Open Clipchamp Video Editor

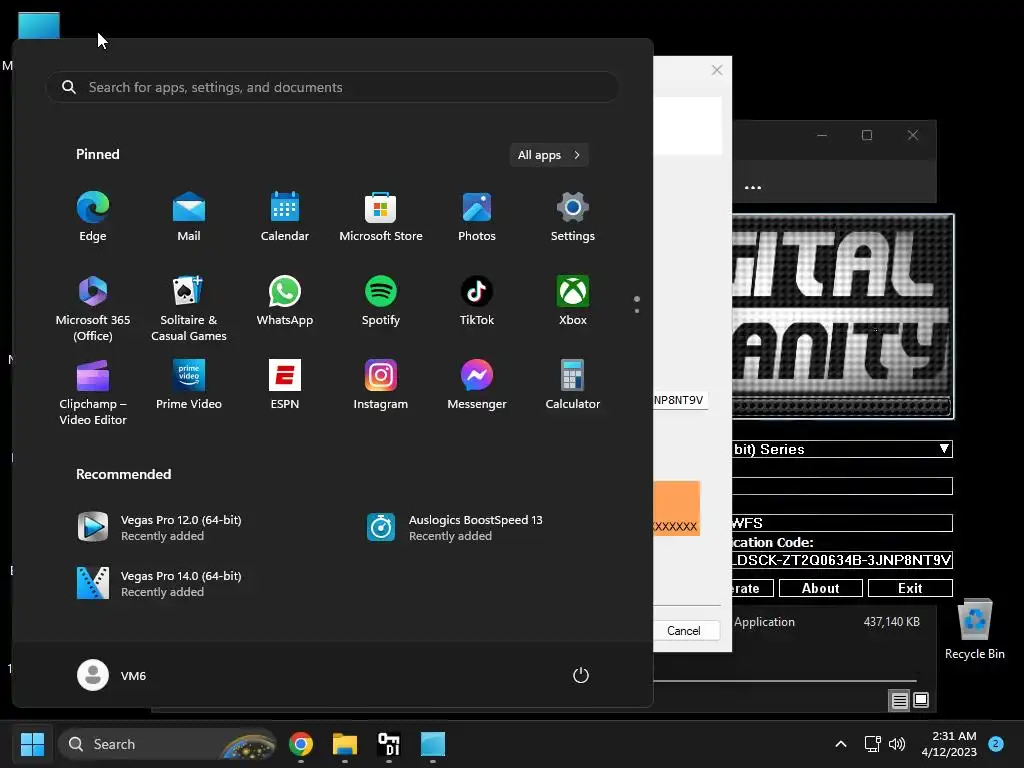(93, 392)
